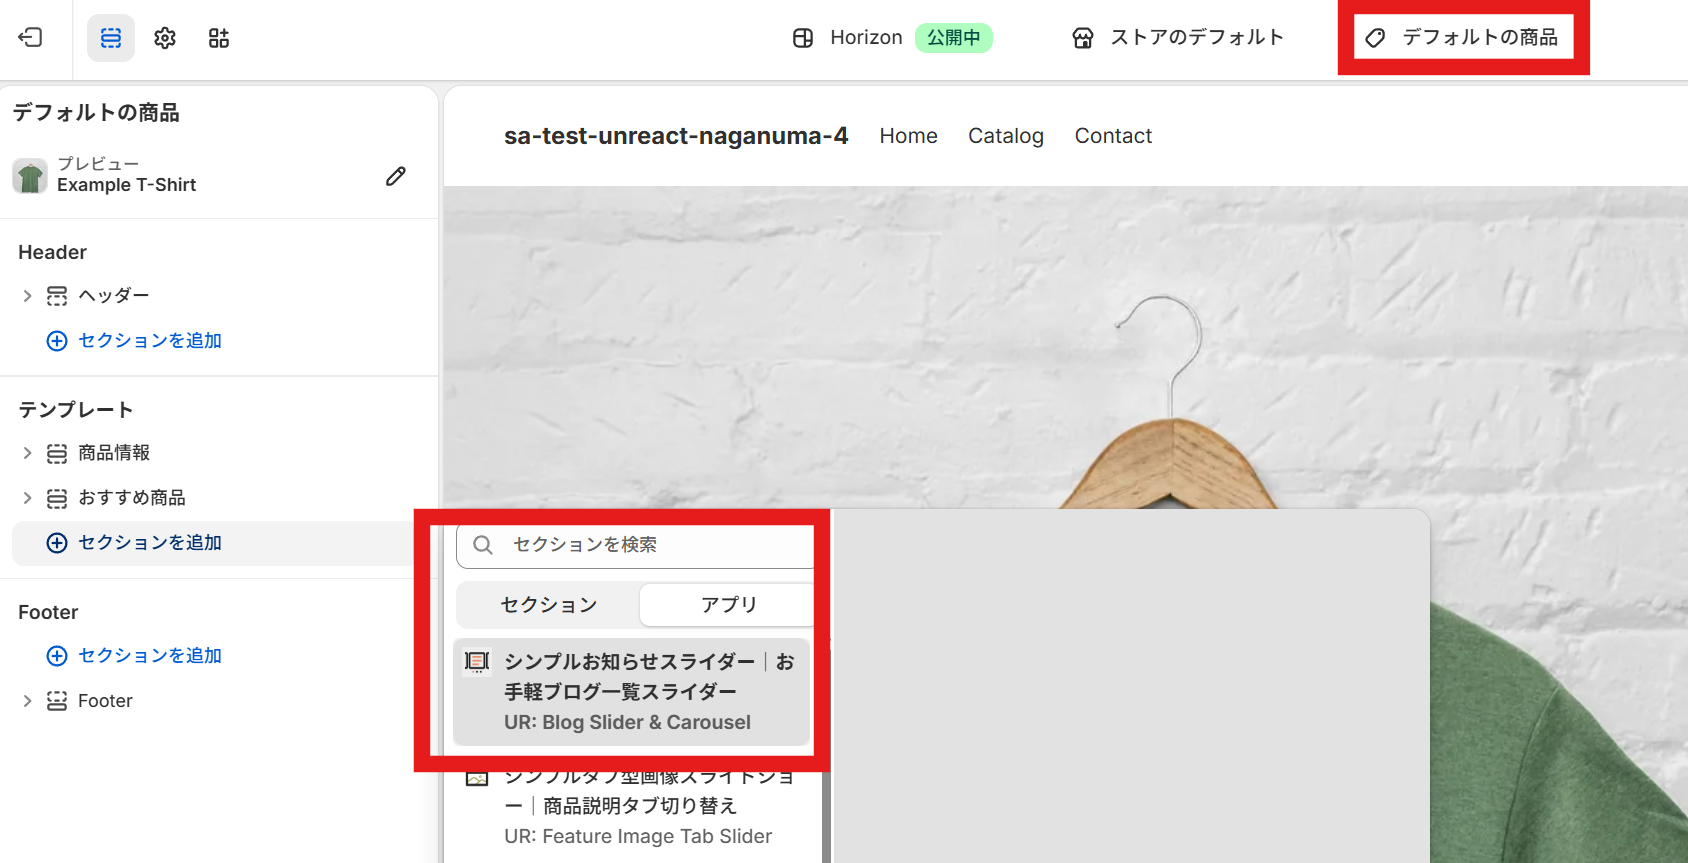Expand the Footer section row
The height and width of the screenshot is (863, 1688).
[x=27, y=701]
